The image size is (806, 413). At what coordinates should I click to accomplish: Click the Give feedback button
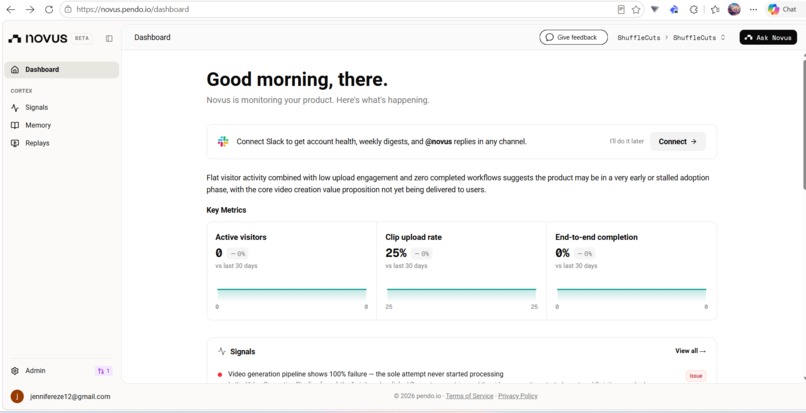click(x=573, y=37)
